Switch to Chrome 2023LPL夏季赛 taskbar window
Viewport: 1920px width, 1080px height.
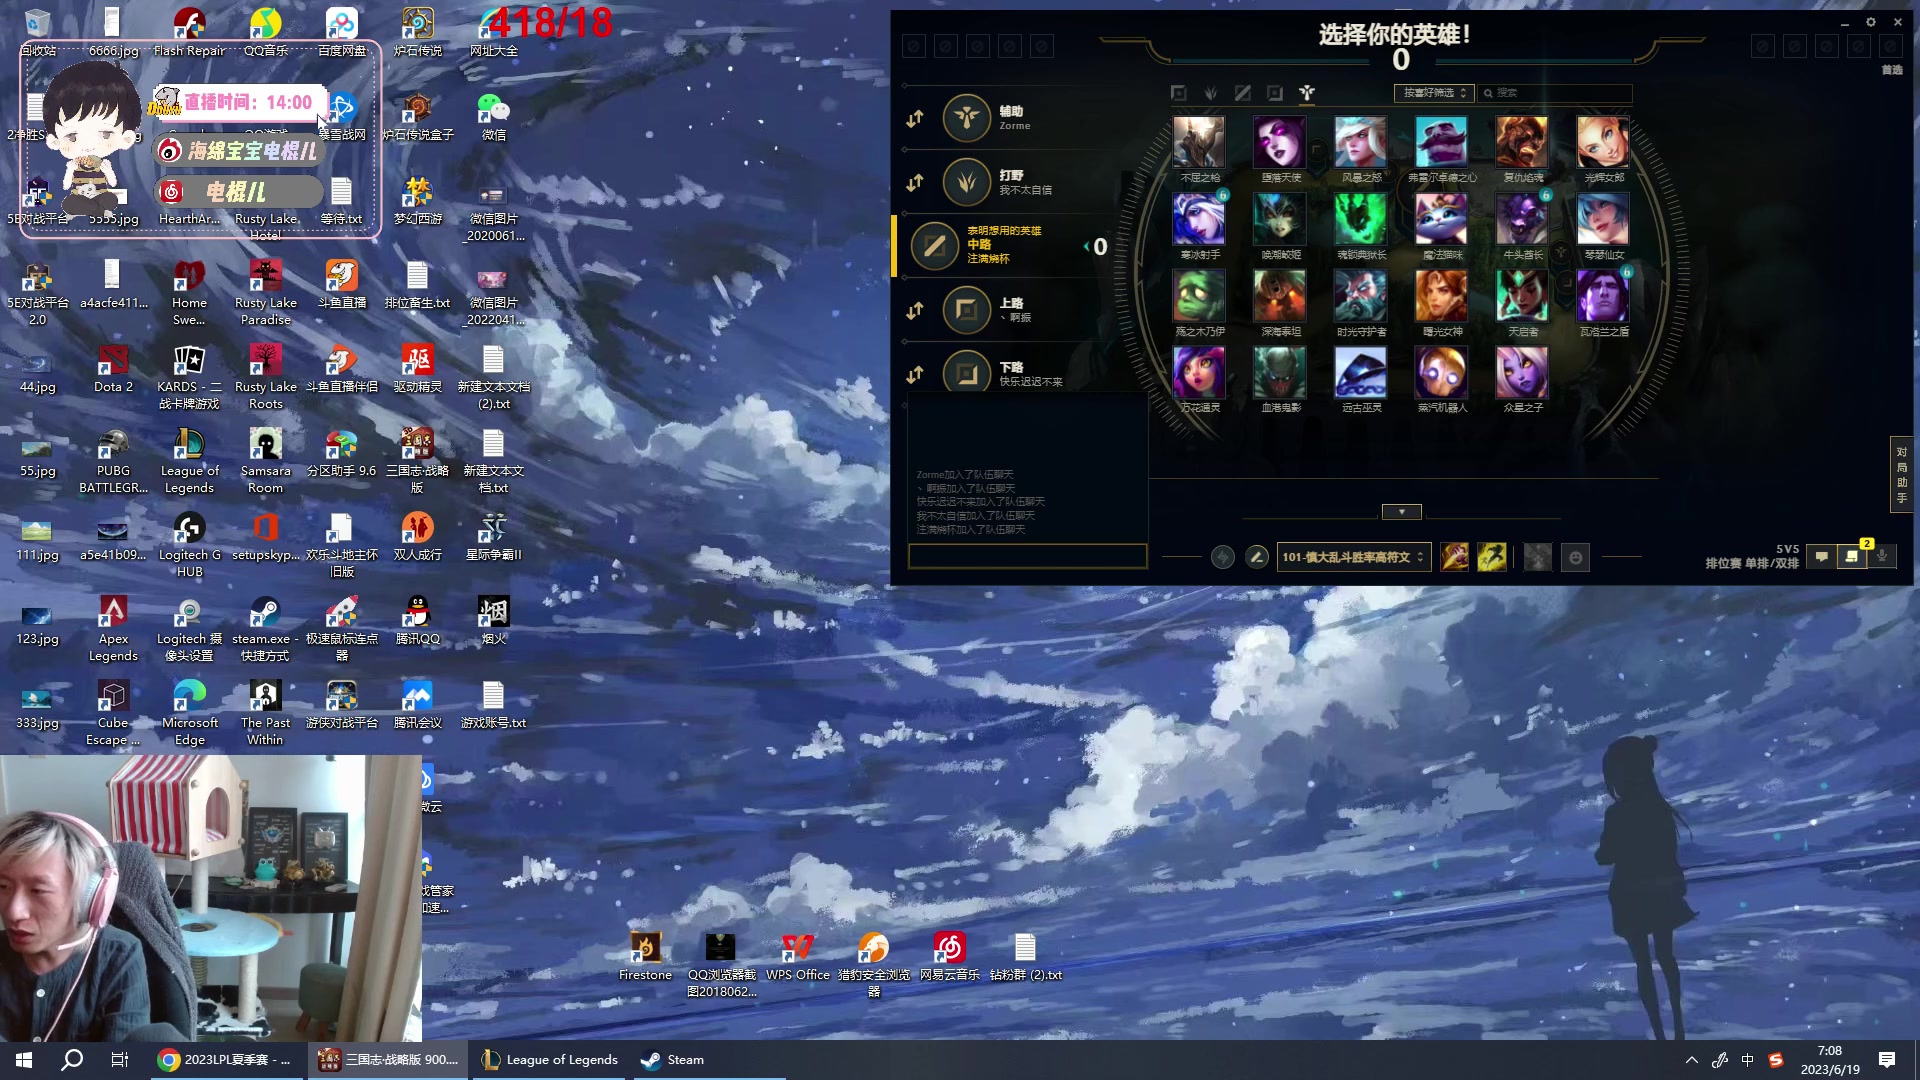226,1060
